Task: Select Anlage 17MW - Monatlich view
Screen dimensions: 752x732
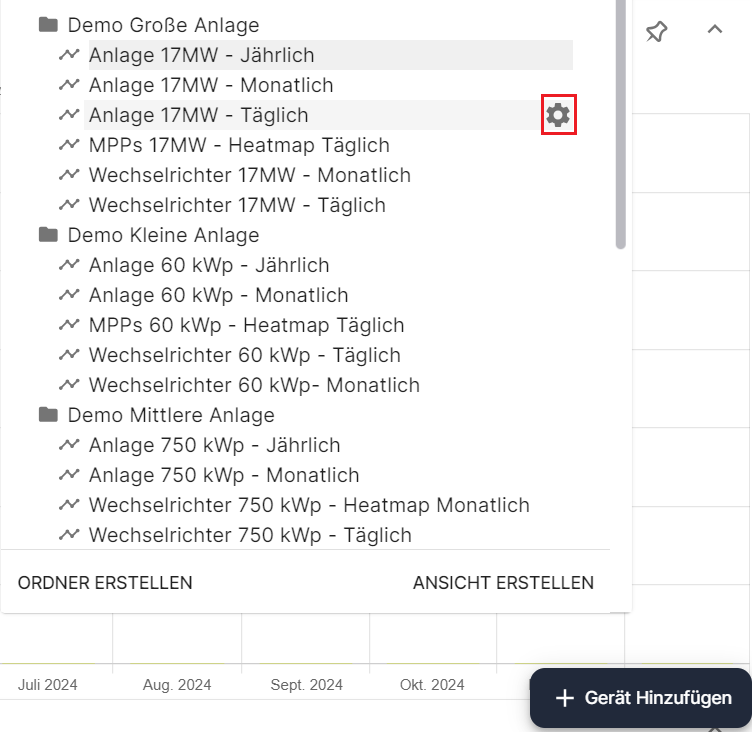Action: (211, 85)
